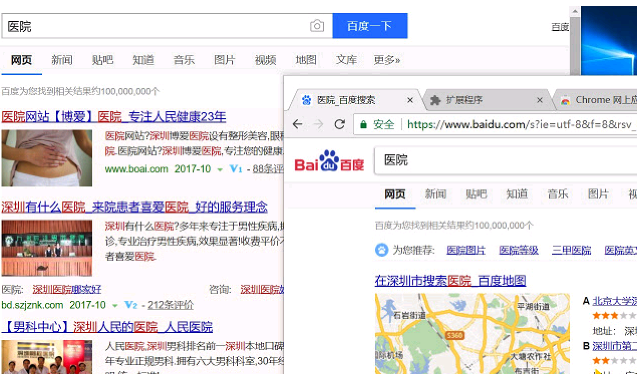Click the Windows desktop wallpaper thumbnail
638x374 pixels.
(x=609, y=41)
